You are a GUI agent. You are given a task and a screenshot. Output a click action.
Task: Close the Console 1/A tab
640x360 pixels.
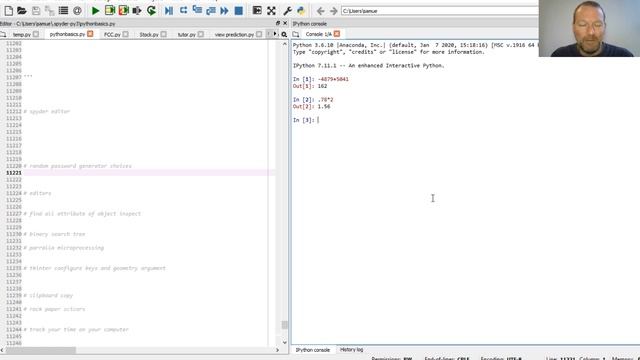coord(337,34)
